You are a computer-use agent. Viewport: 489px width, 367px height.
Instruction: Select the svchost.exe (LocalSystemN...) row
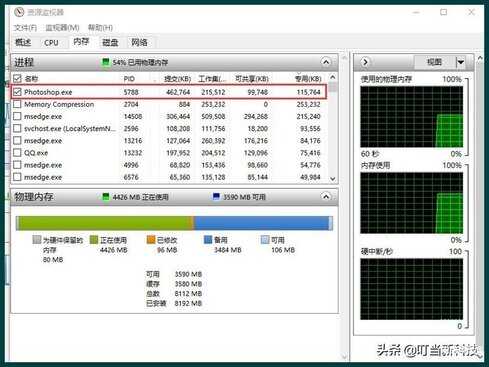point(169,129)
